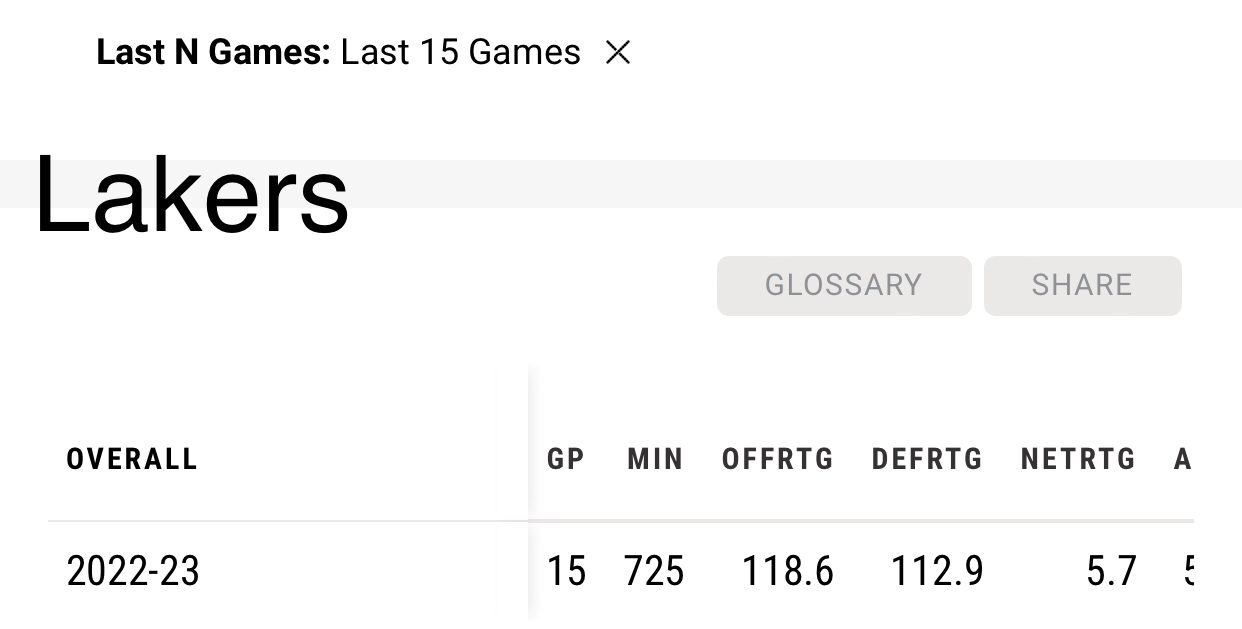Open the Glossary
Viewport: 1242px width, 629px height.
[843, 285]
